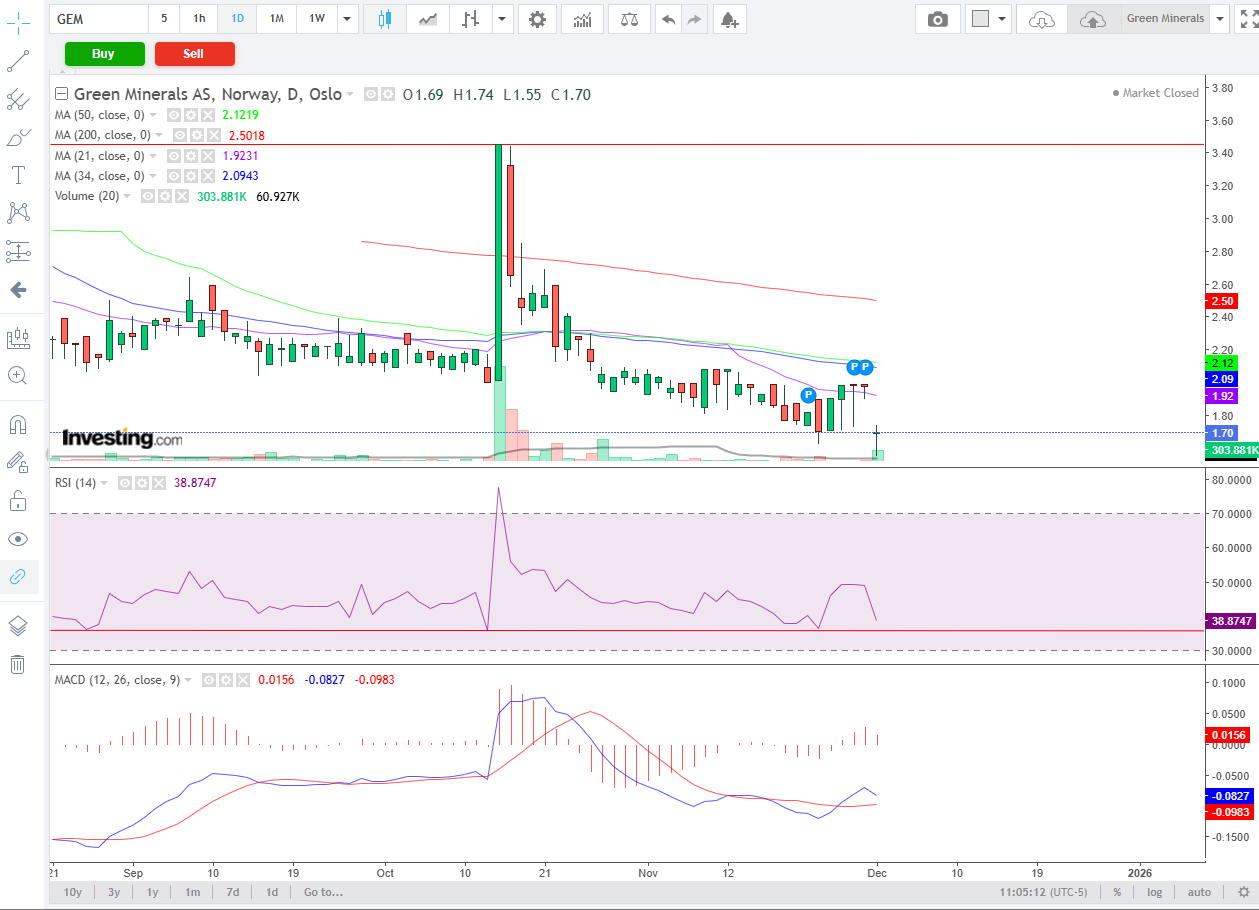Select the text annotation tool
The width and height of the screenshot is (1259, 910).
pyautogui.click(x=18, y=176)
